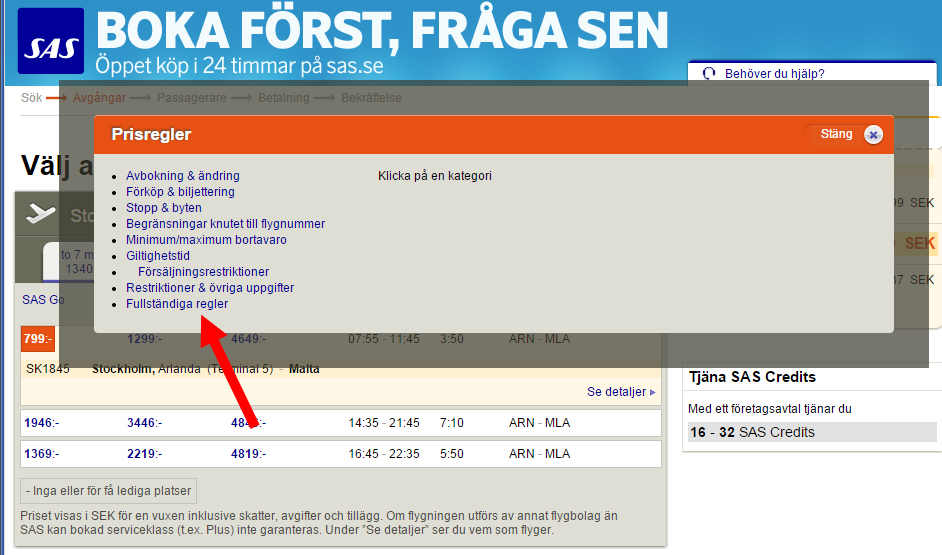Open Restriktioner & övriga uppgifter
Viewport: 942px width, 555px height.
pos(210,288)
